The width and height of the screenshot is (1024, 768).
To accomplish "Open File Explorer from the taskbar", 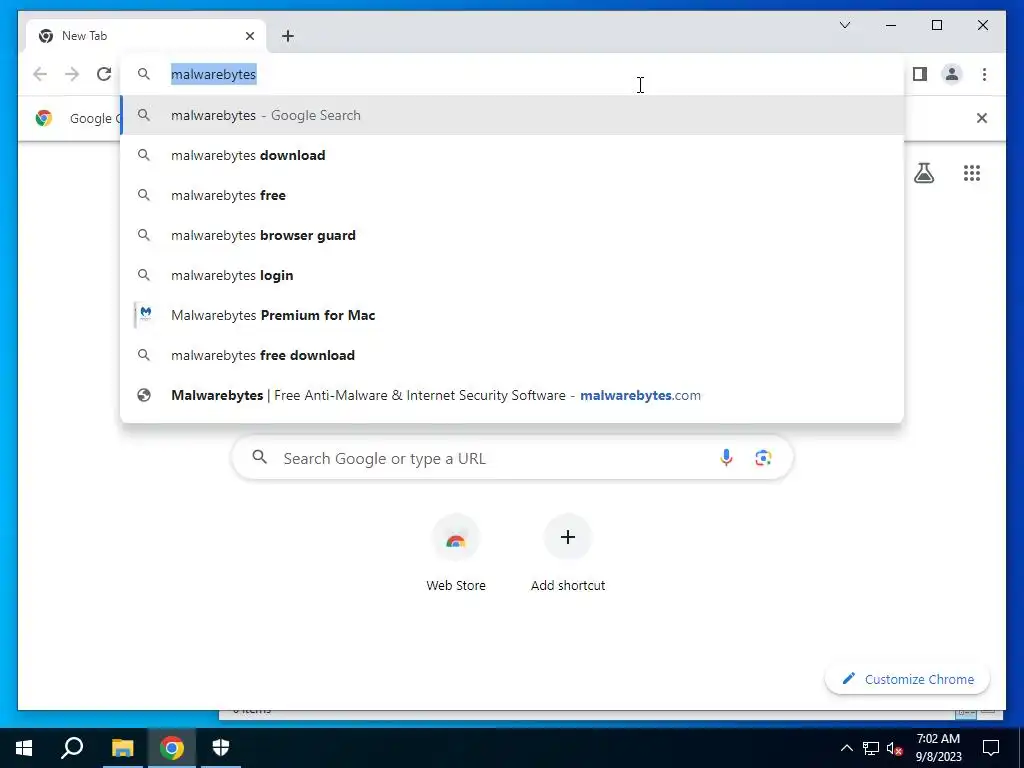I will click(122, 748).
